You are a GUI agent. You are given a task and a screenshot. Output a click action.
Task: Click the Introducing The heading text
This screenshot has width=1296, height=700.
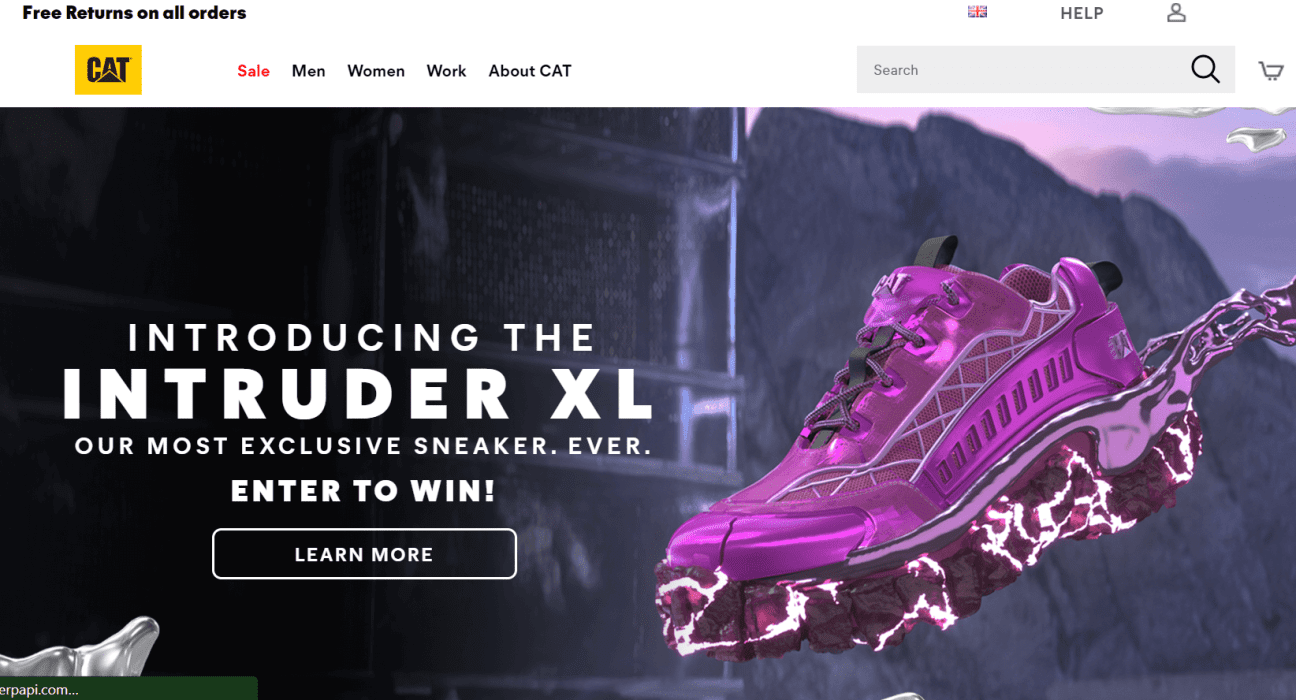362,338
